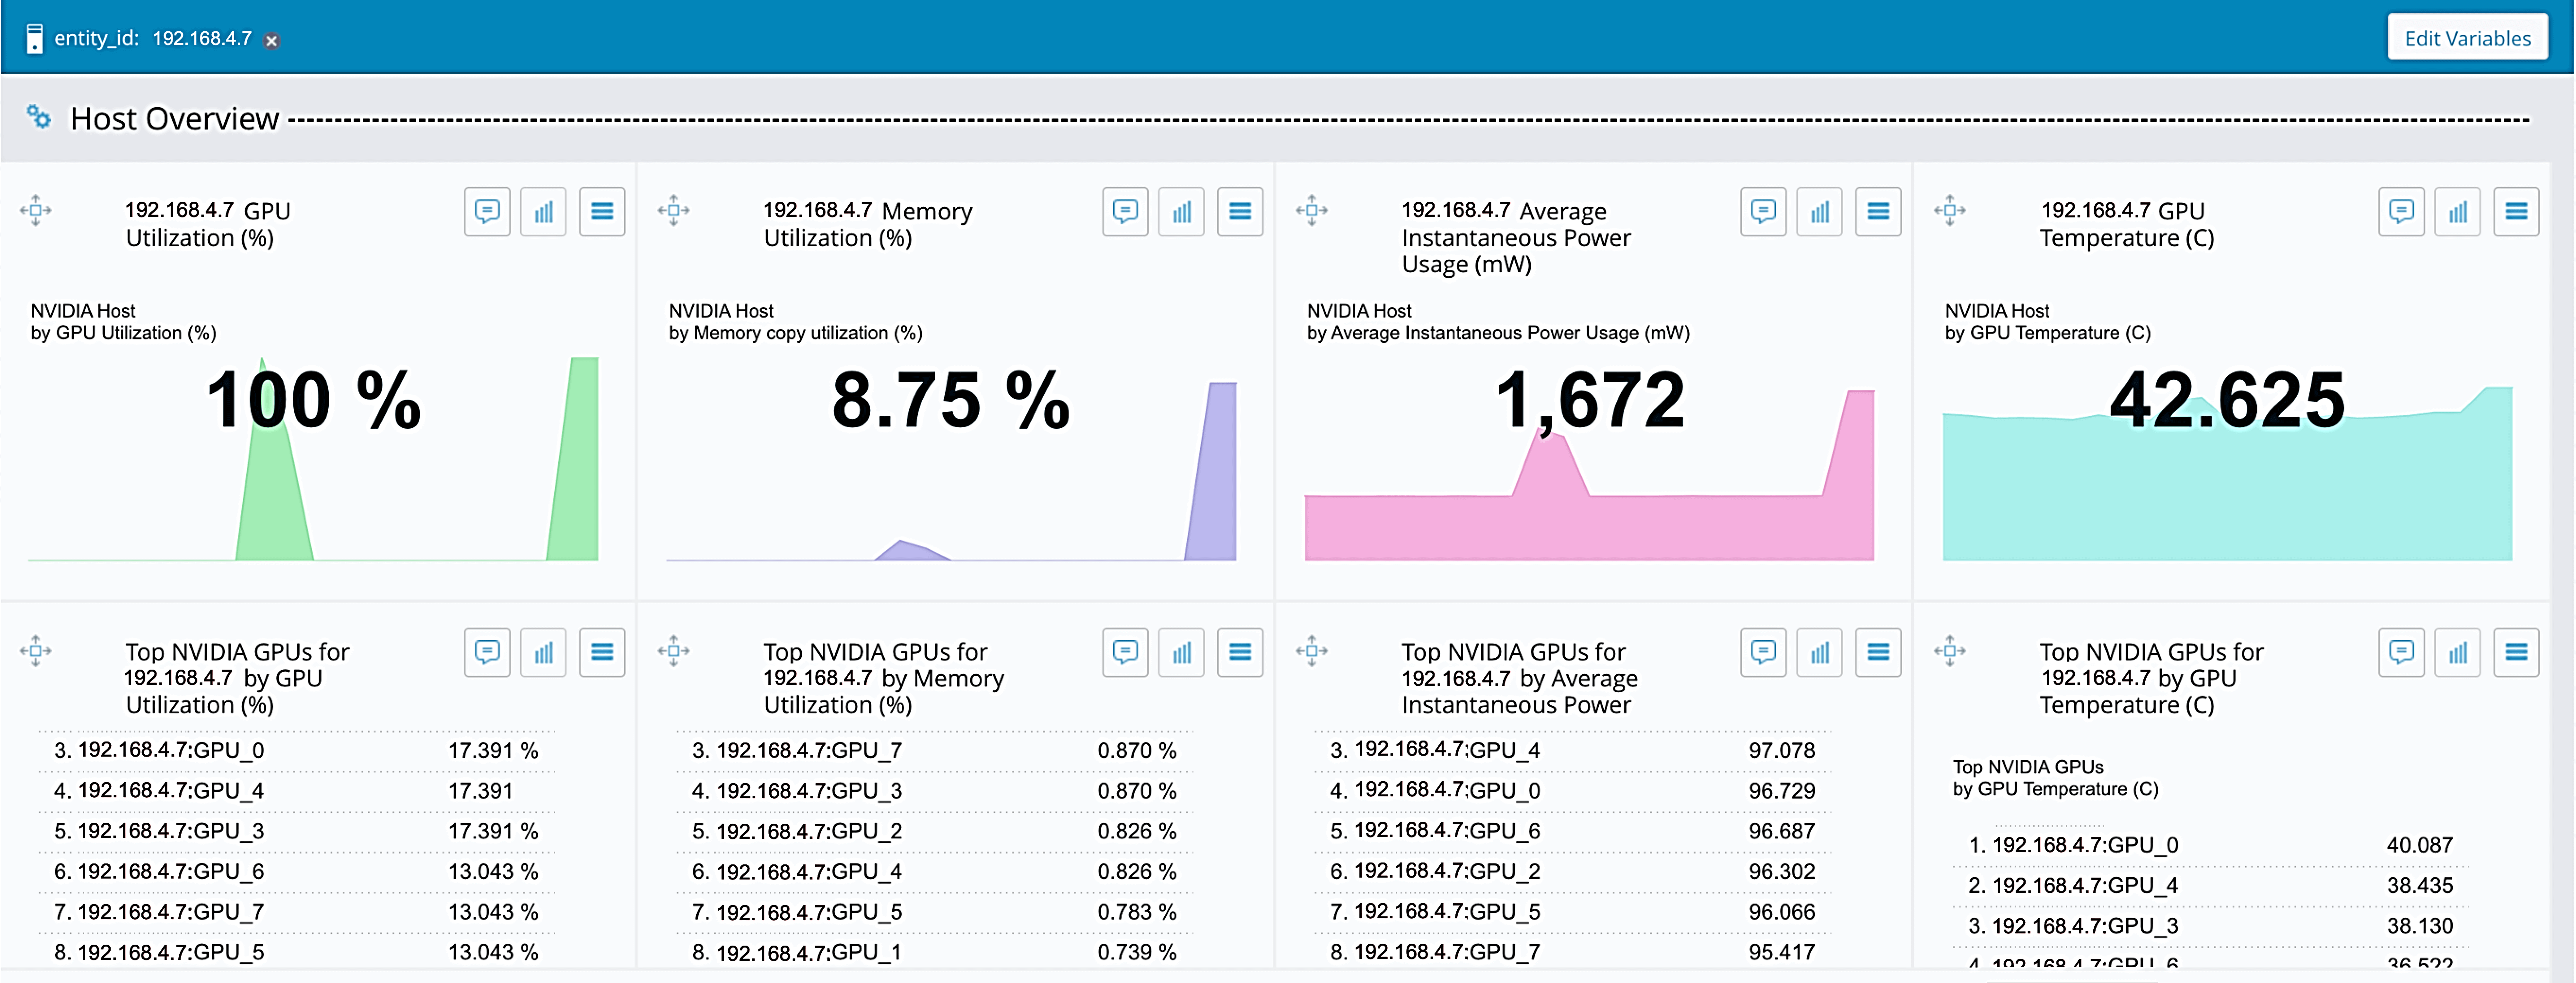
Task: Select GPU_4 row showing 97.078 power
Action: pyautogui.click(x=1572, y=751)
